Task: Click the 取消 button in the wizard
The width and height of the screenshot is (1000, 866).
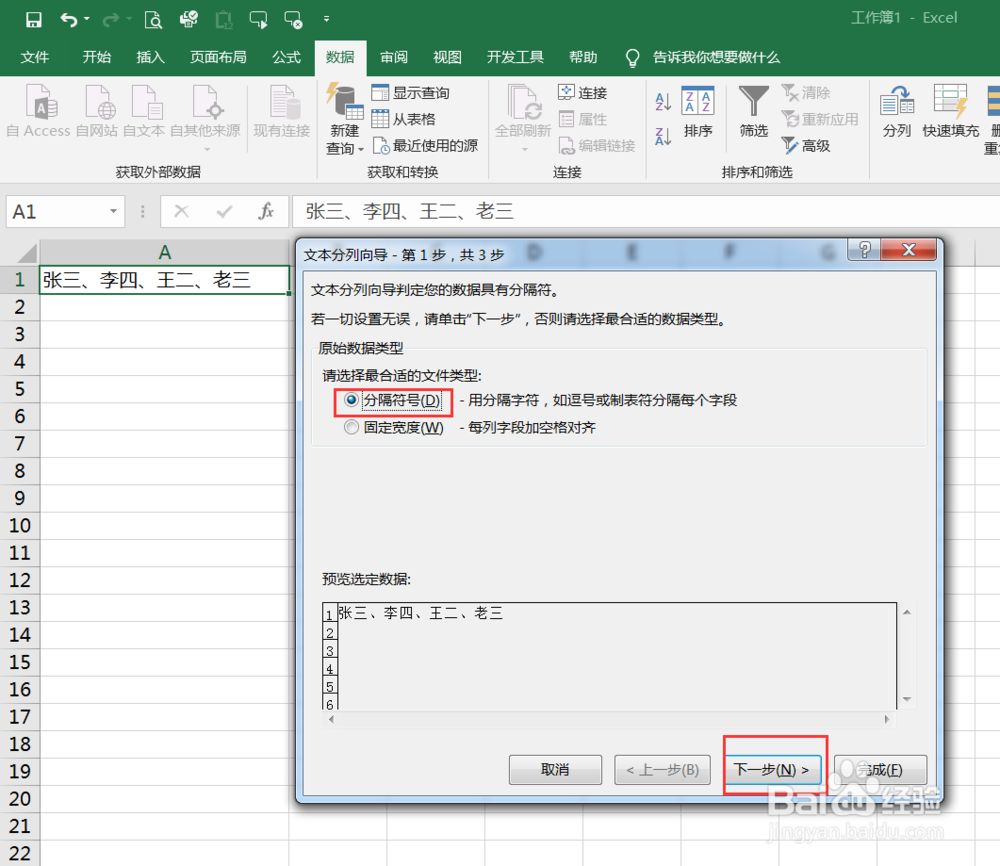Action: [x=554, y=769]
